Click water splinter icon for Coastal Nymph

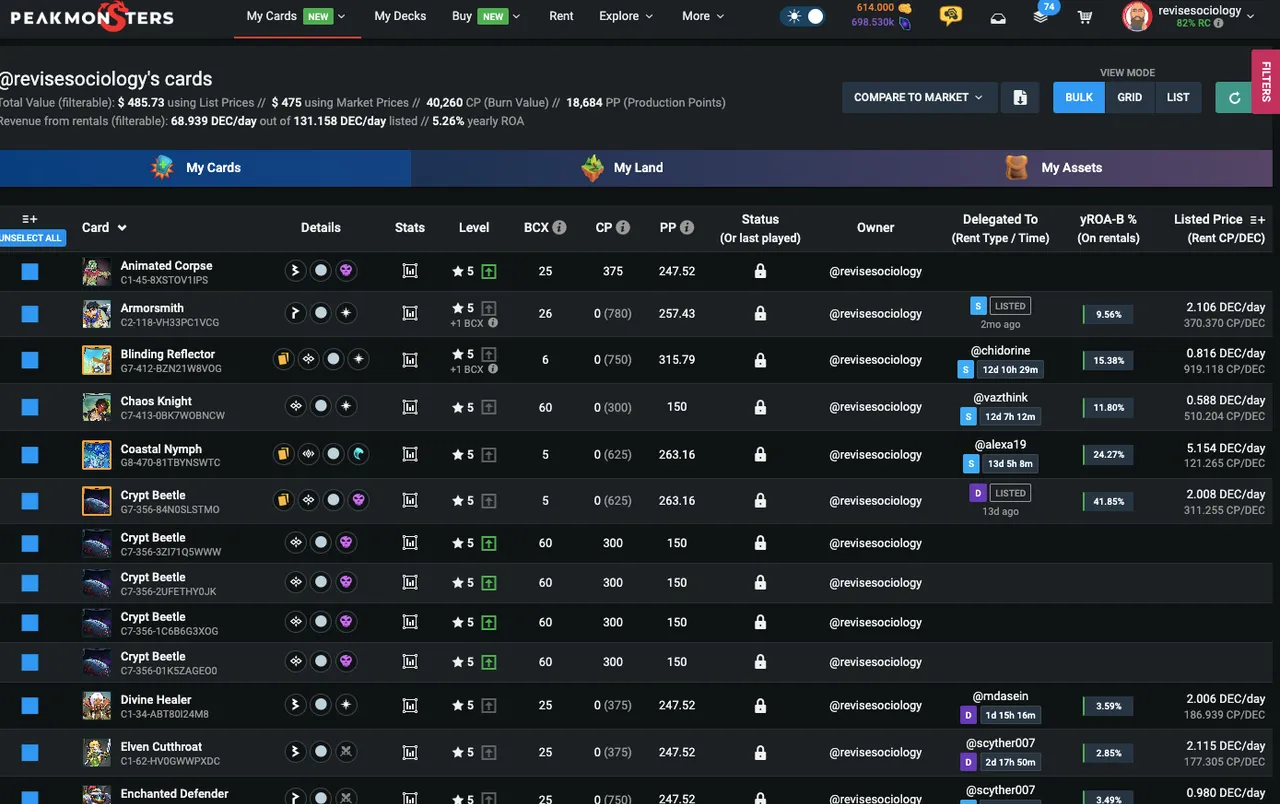[358, 454]
